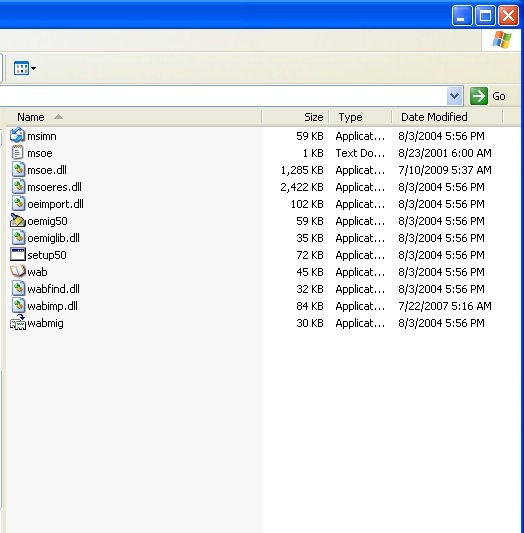Maximize the Explorer window

485,16
